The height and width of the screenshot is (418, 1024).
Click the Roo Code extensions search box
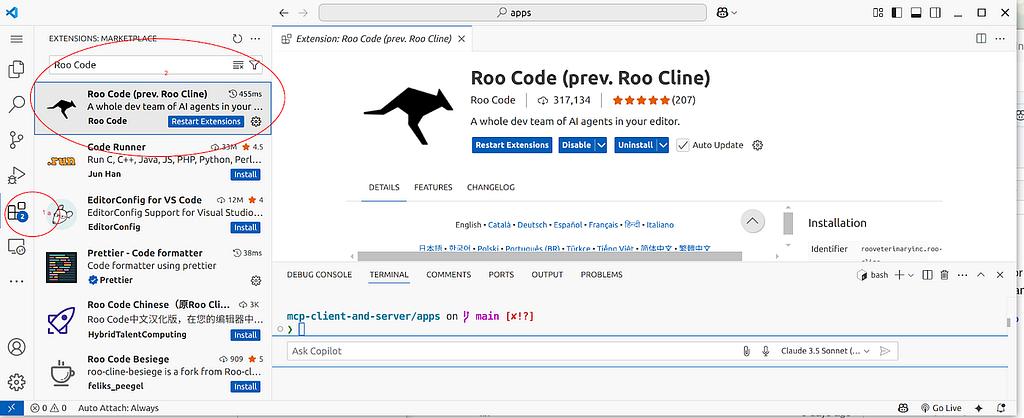click(x=140, y=65)
